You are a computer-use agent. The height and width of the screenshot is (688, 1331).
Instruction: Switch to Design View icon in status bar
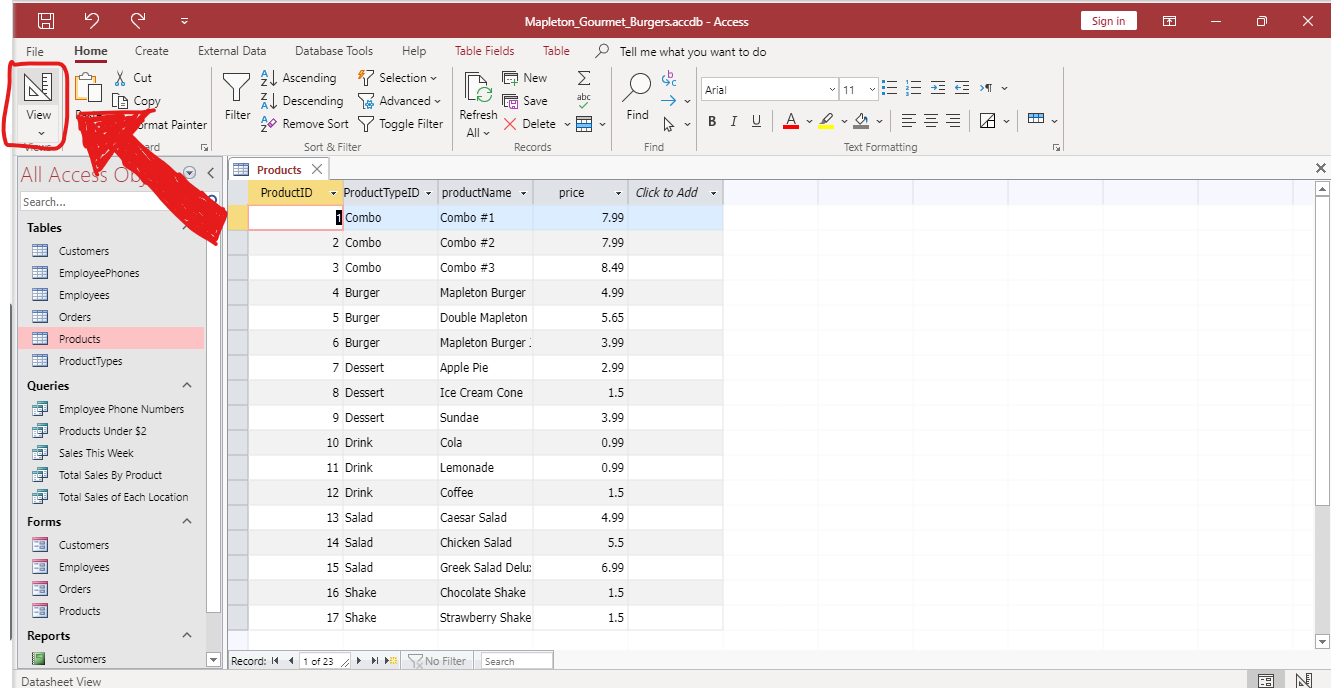pos(1303,680)
